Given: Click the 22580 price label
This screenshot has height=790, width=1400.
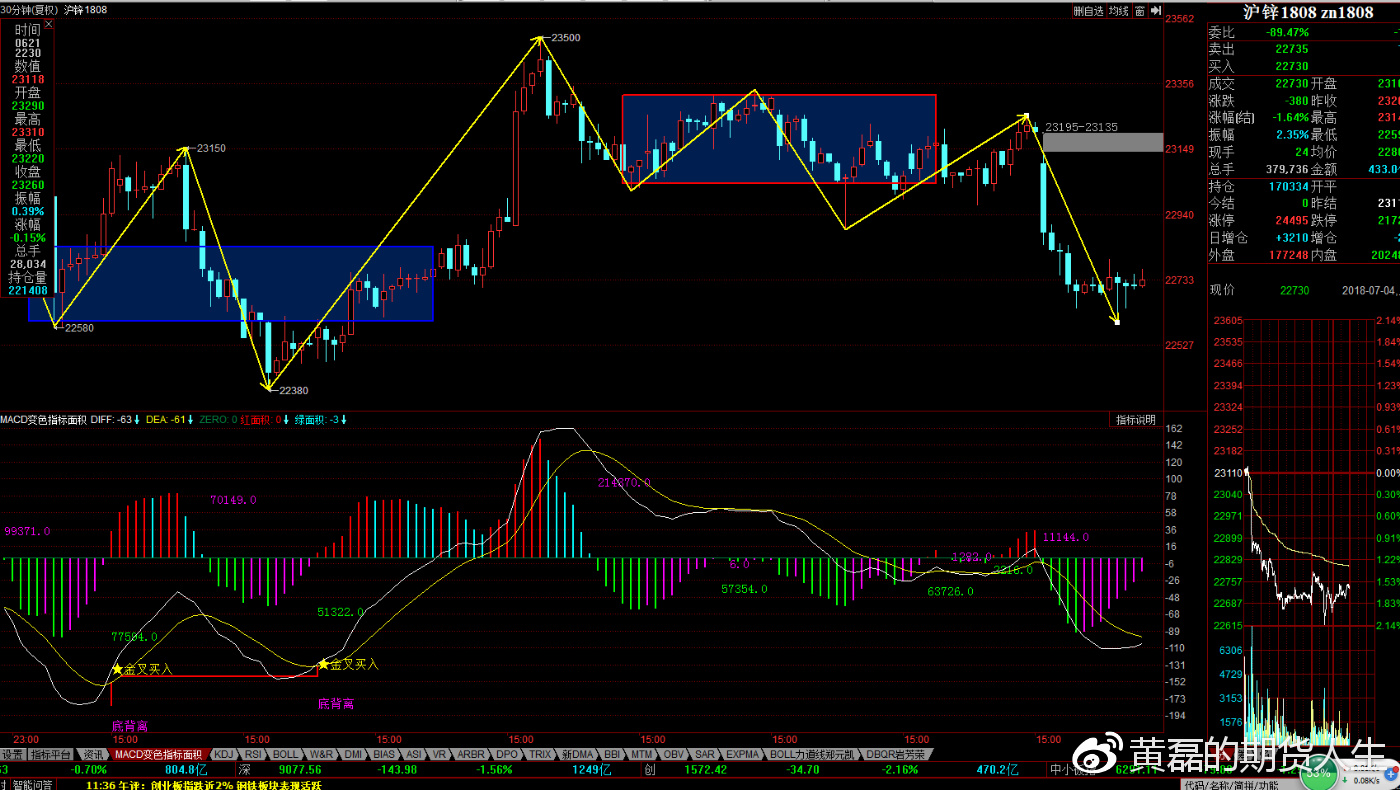Looking at the screenshot, I should [x=79, y=327].
